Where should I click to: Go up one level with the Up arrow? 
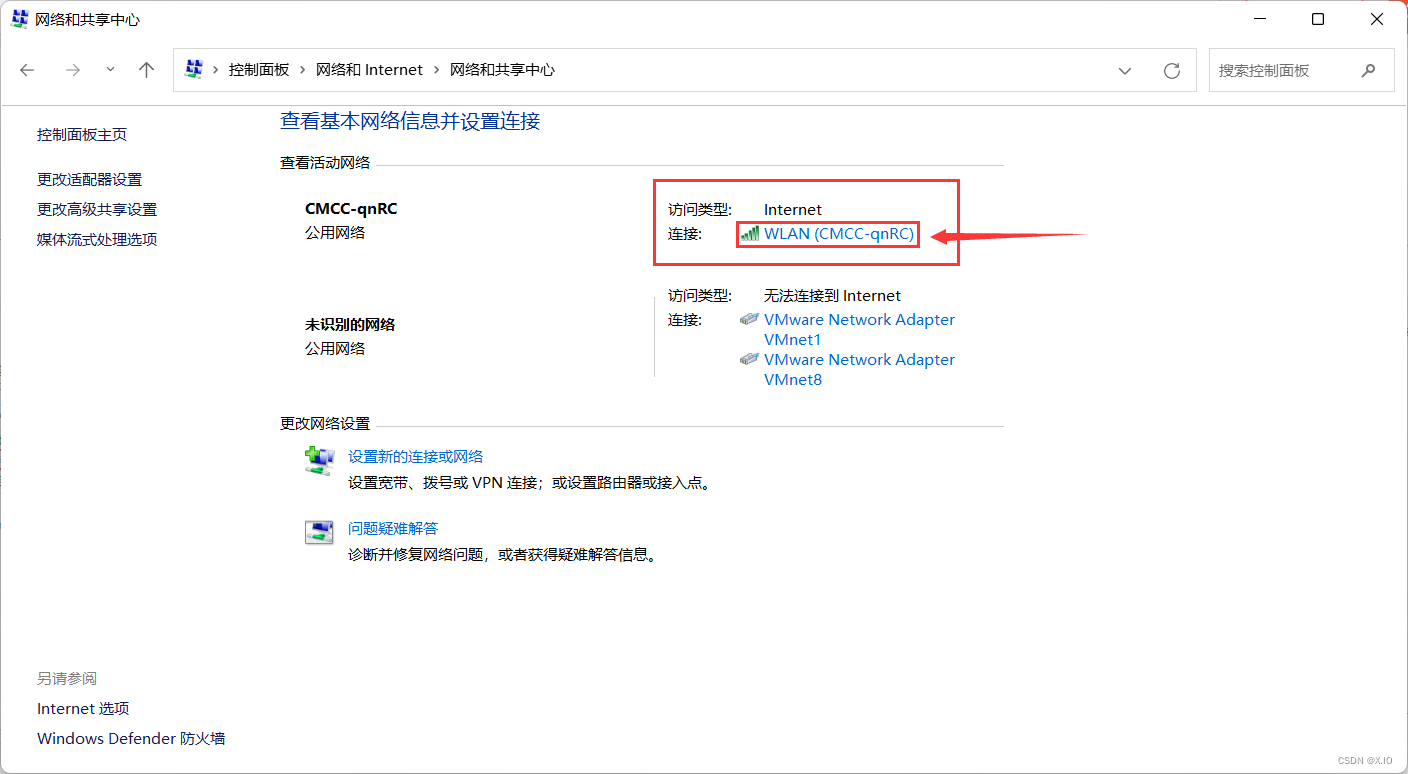(x=147, y=70)
